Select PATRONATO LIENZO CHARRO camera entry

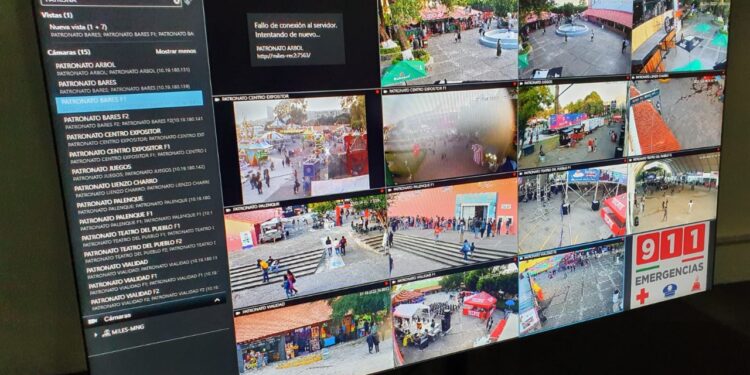[x=143, y=187]
